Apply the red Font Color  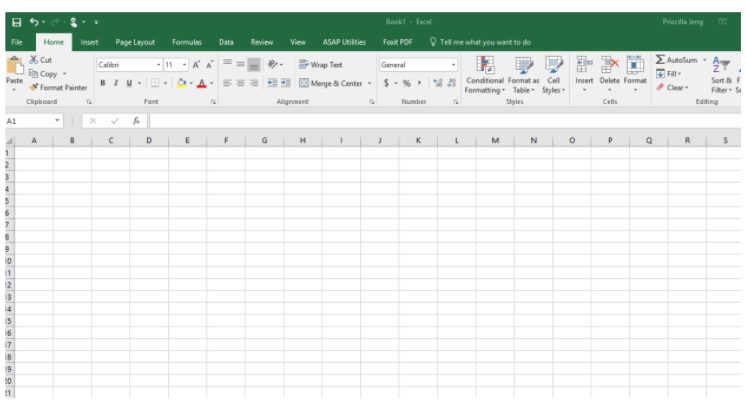coord(202,83)
